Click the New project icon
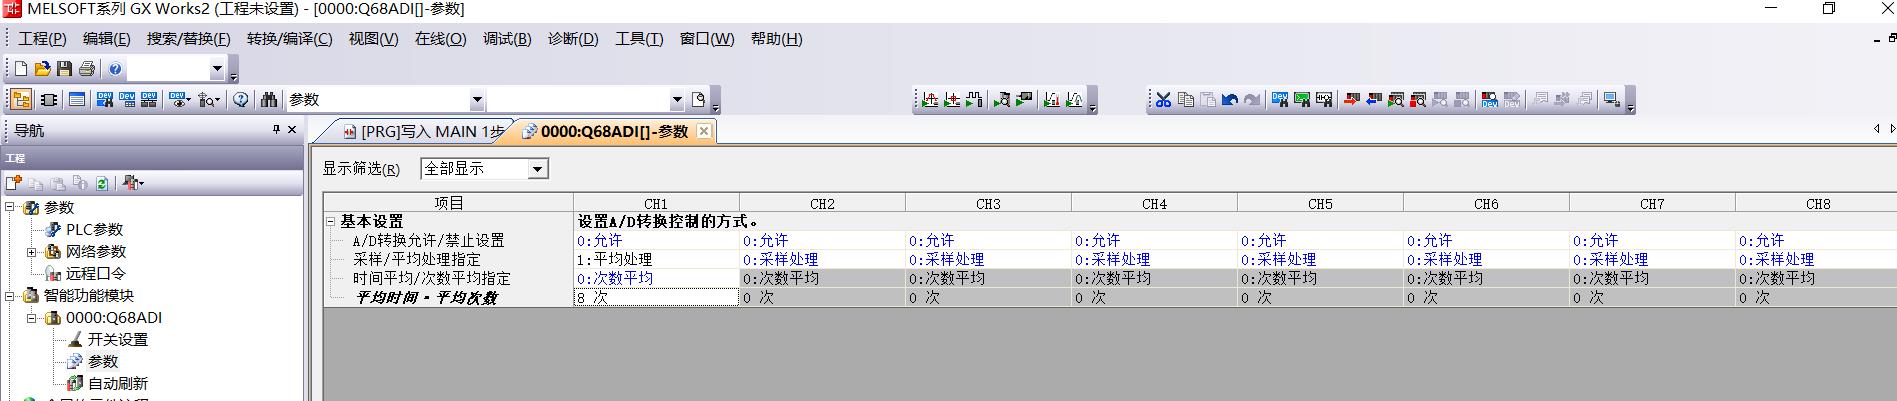Screen dimensions: 1897x401 click(20, 69)
